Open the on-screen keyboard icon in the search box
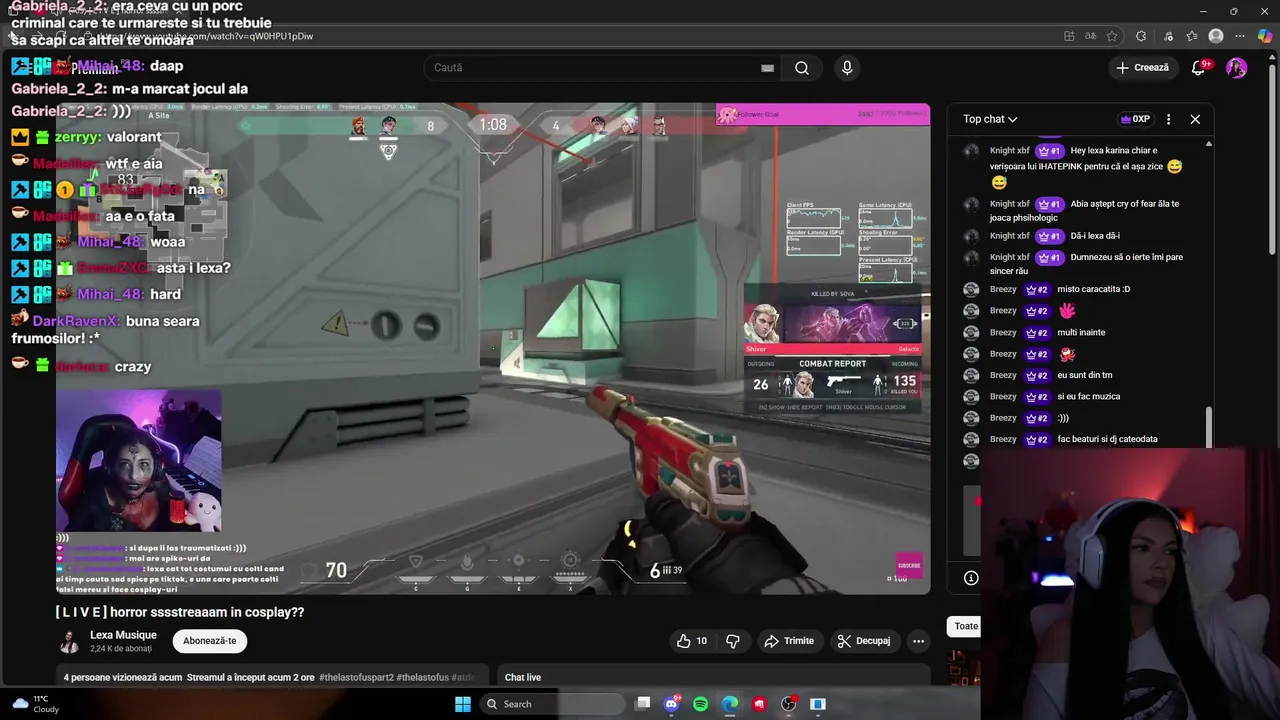This screenshot has height=720, width=1280. click(767, 68)
